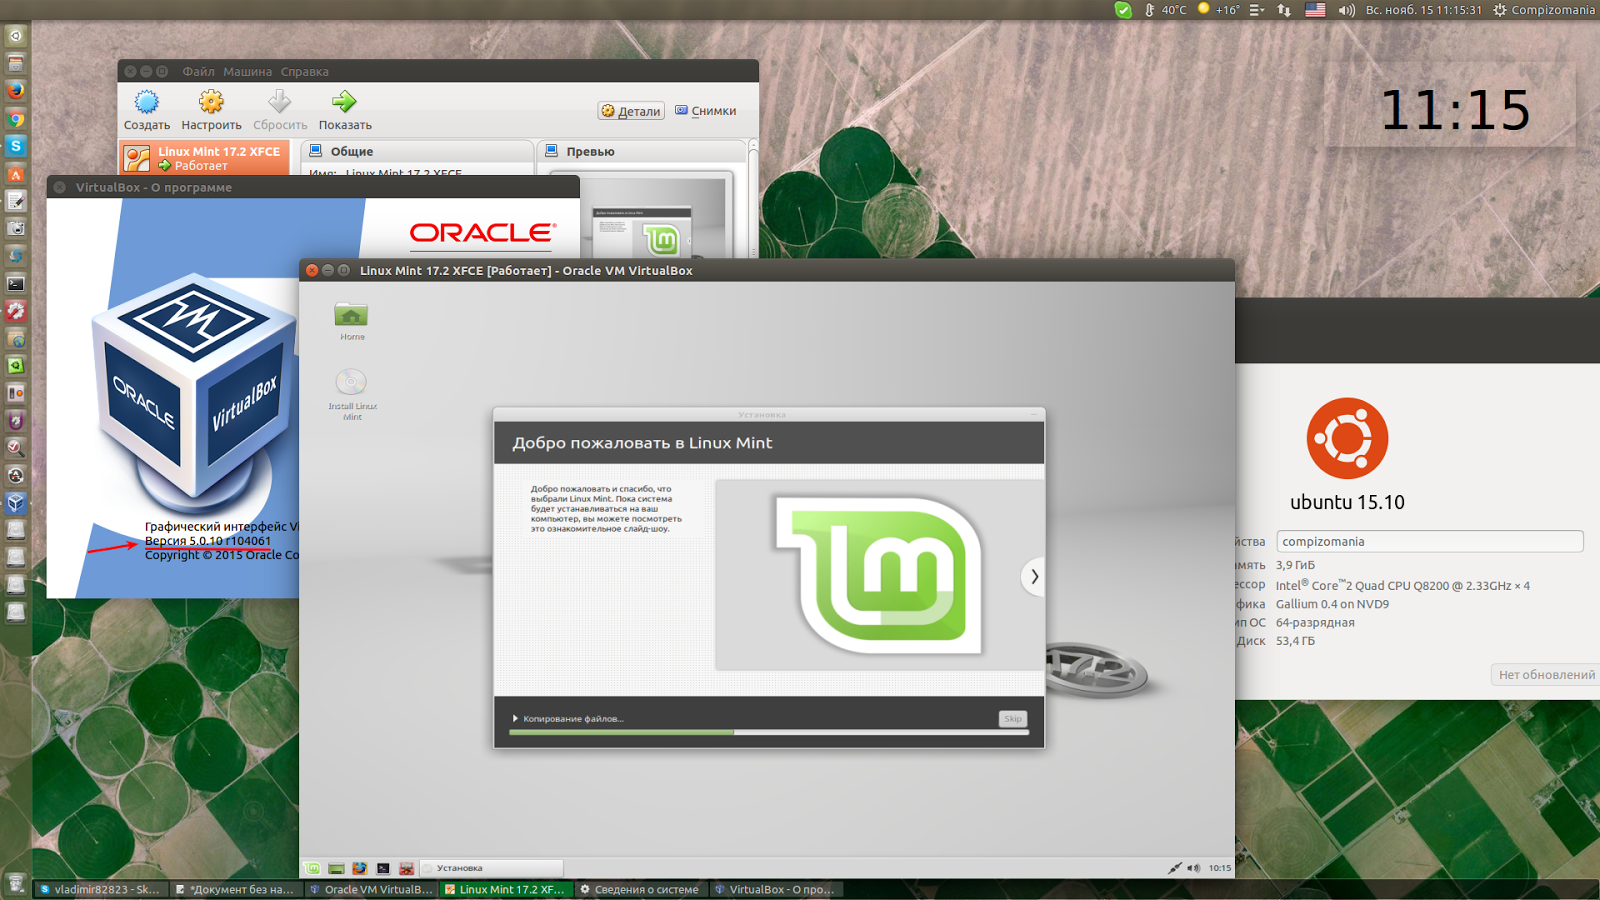
Task: Open the Машина menu in VirtualBox Manager
Action: pos(247,72)
